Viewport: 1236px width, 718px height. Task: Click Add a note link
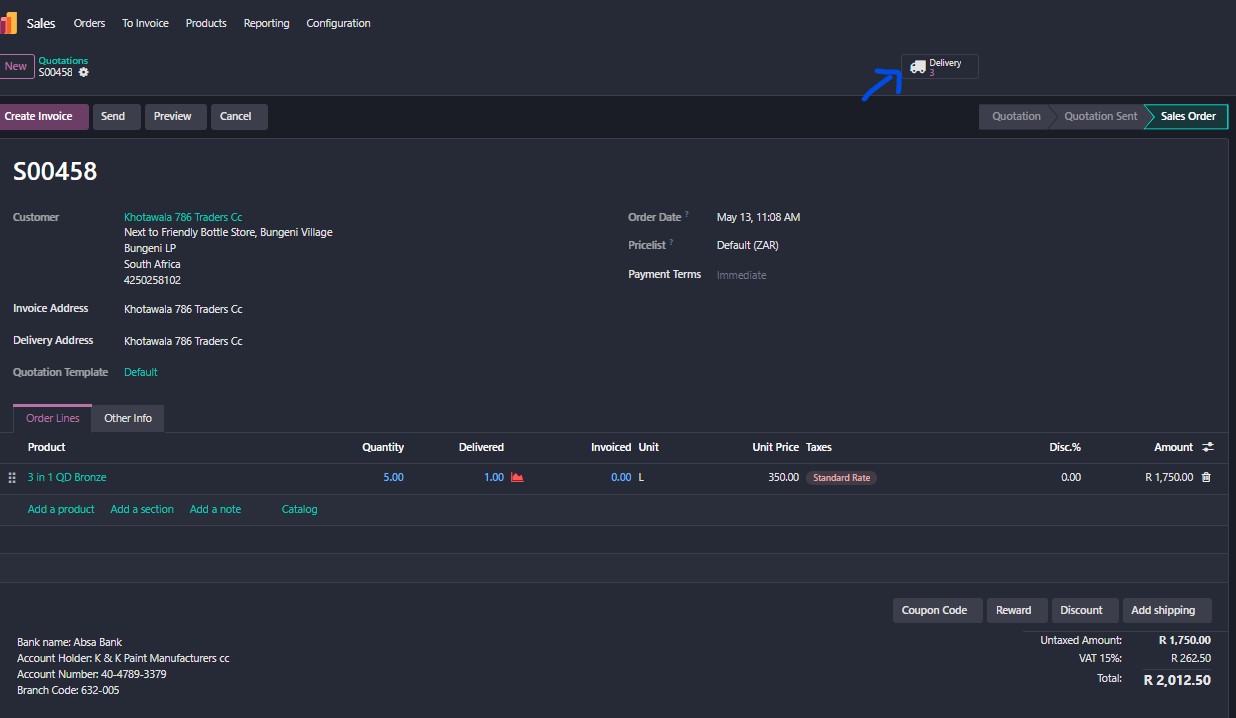click(x=215, y=509)
